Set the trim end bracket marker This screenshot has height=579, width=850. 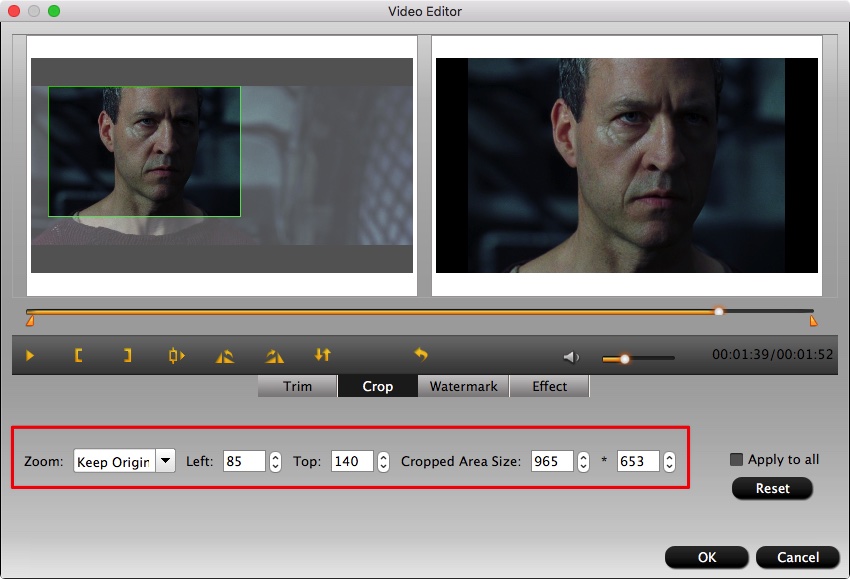coord(127,355)
